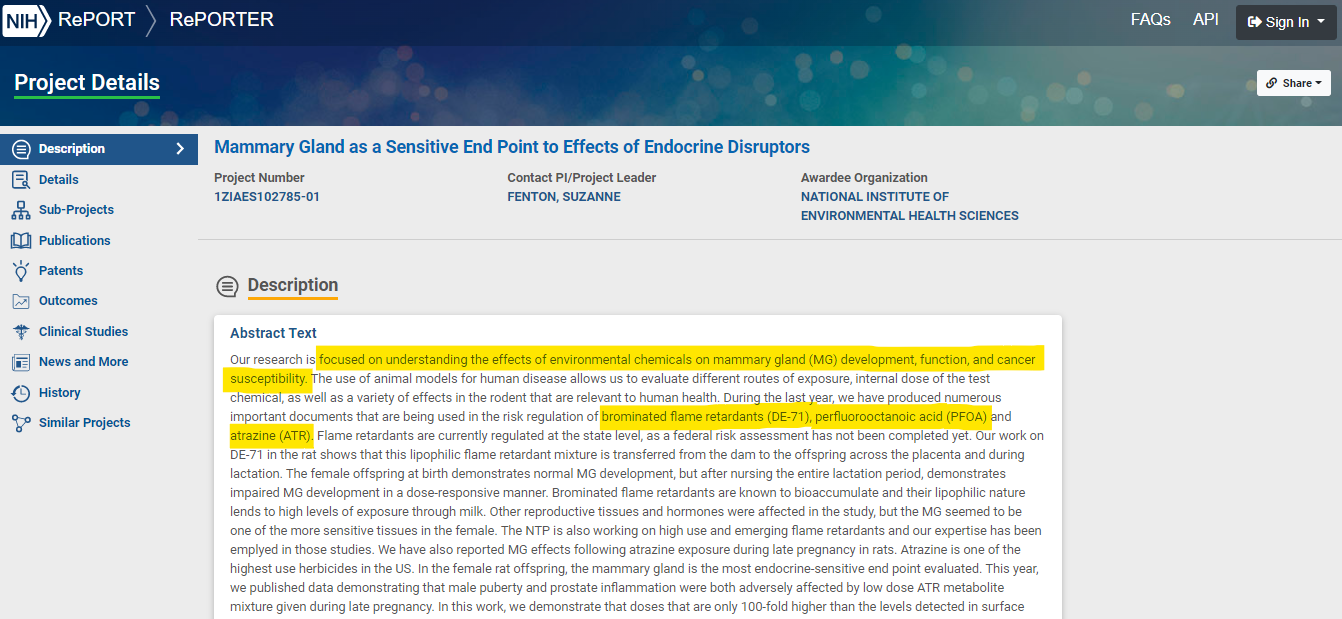Select the Description sidebar tab
Screen dimensions: 1342x619
tap(99, 149)
